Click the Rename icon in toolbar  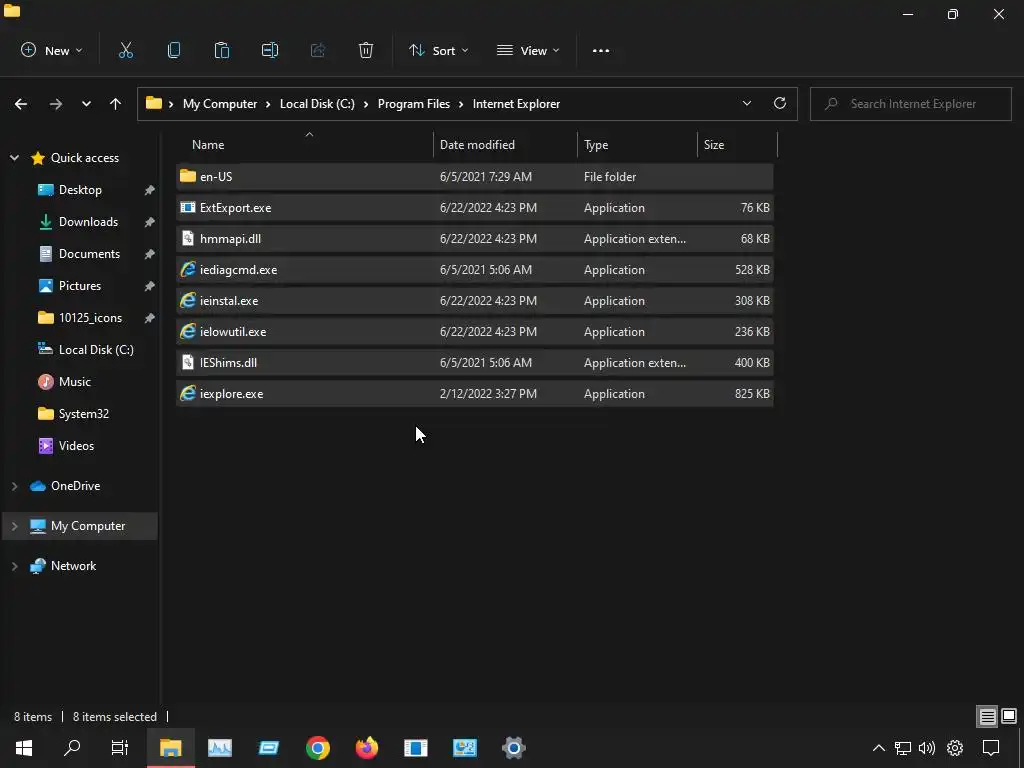point(270,50)
